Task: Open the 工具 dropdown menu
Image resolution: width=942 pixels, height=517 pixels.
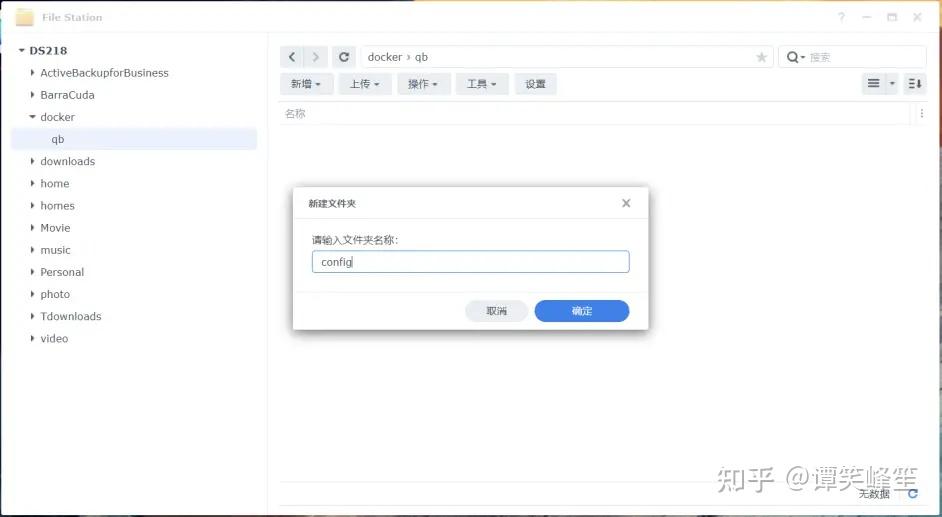Action: [482, 84]
